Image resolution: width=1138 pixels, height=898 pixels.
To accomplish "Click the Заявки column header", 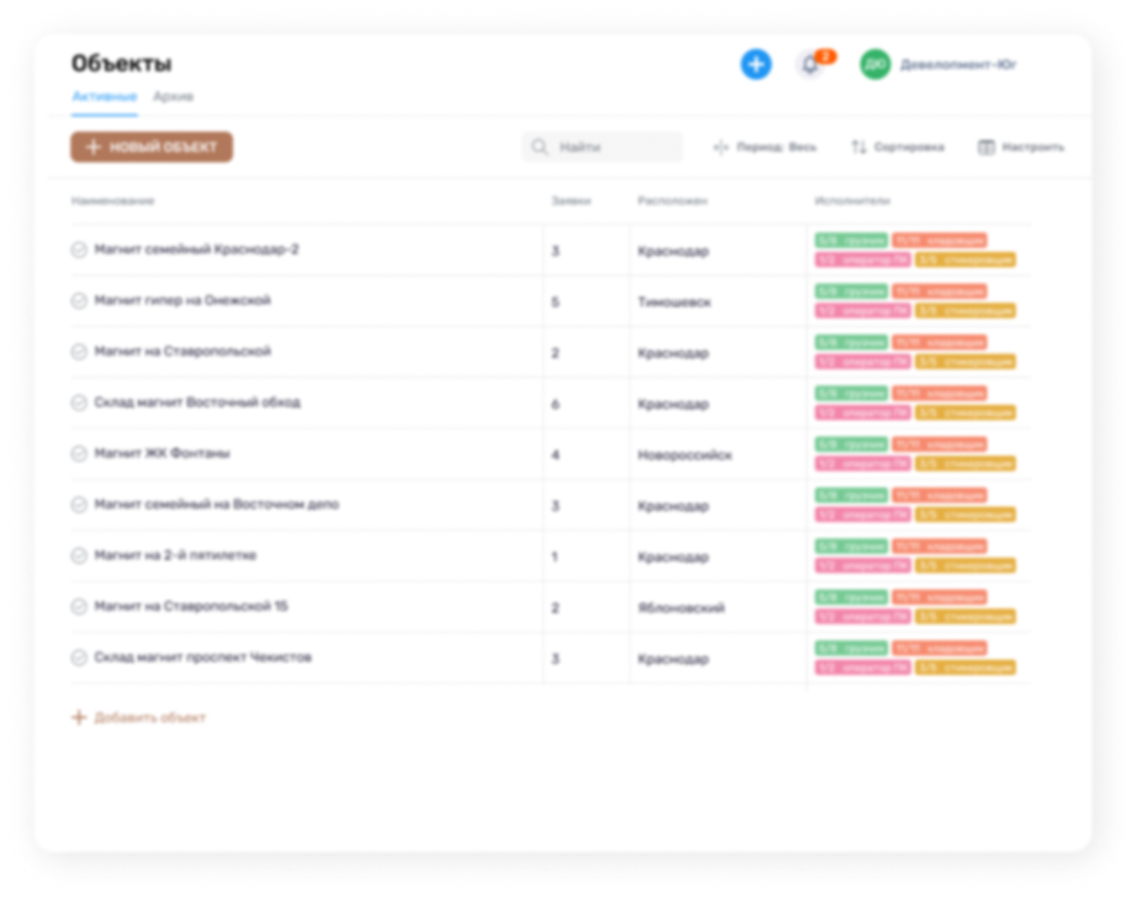I will 571,200.
